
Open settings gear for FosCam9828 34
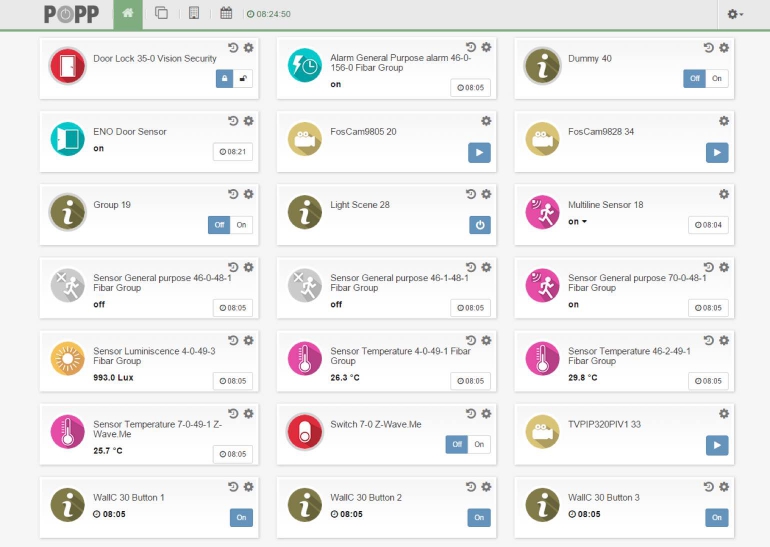724,121
